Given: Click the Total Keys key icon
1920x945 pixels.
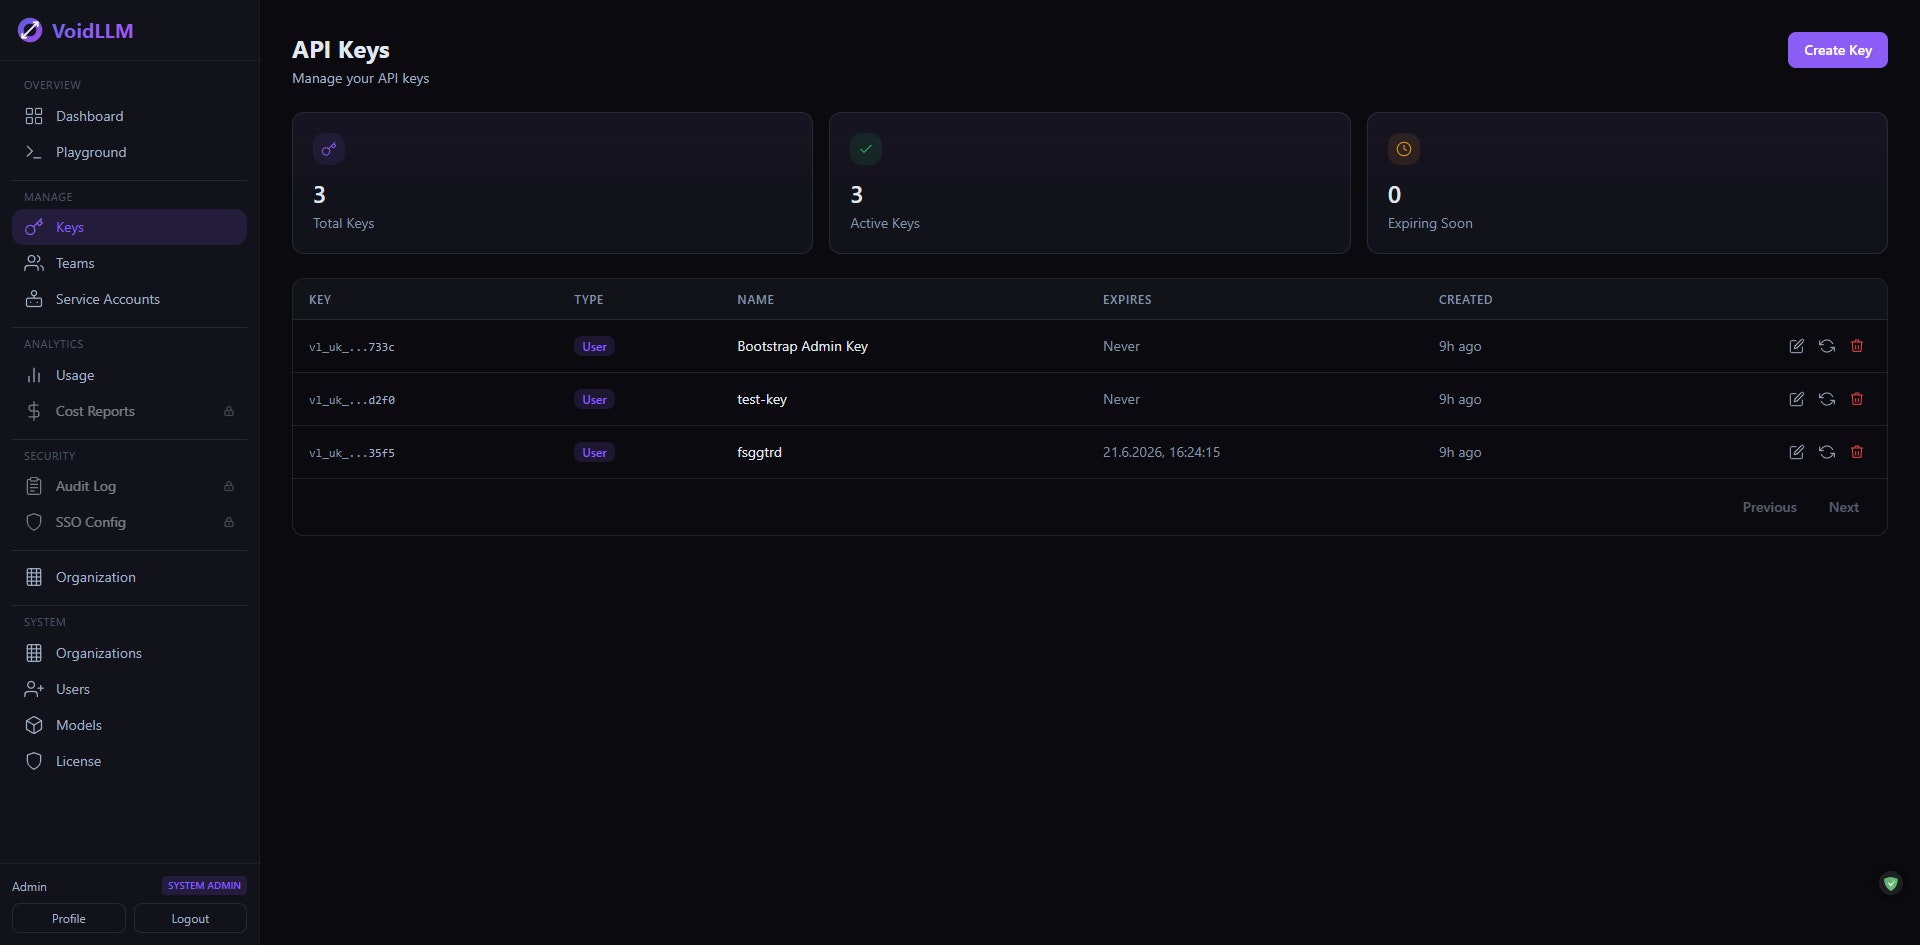Looking at the screenshot, I should [x=329, y=149].
